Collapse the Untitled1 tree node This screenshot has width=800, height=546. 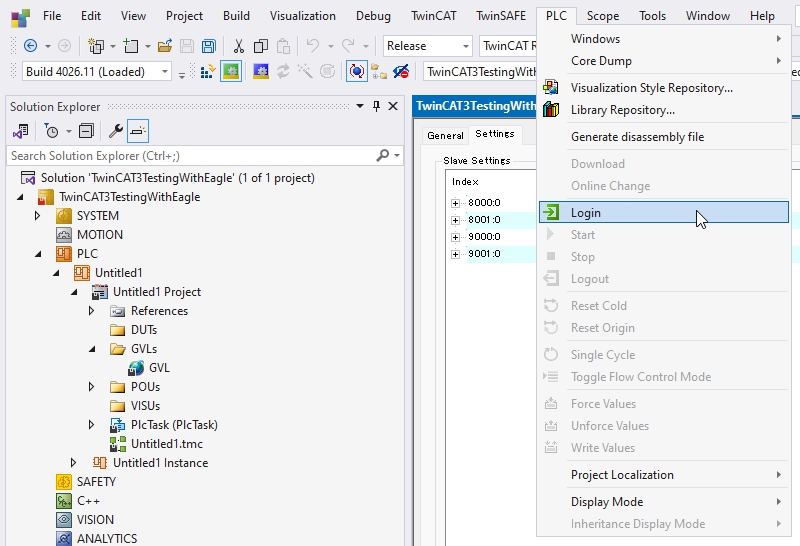56,273
